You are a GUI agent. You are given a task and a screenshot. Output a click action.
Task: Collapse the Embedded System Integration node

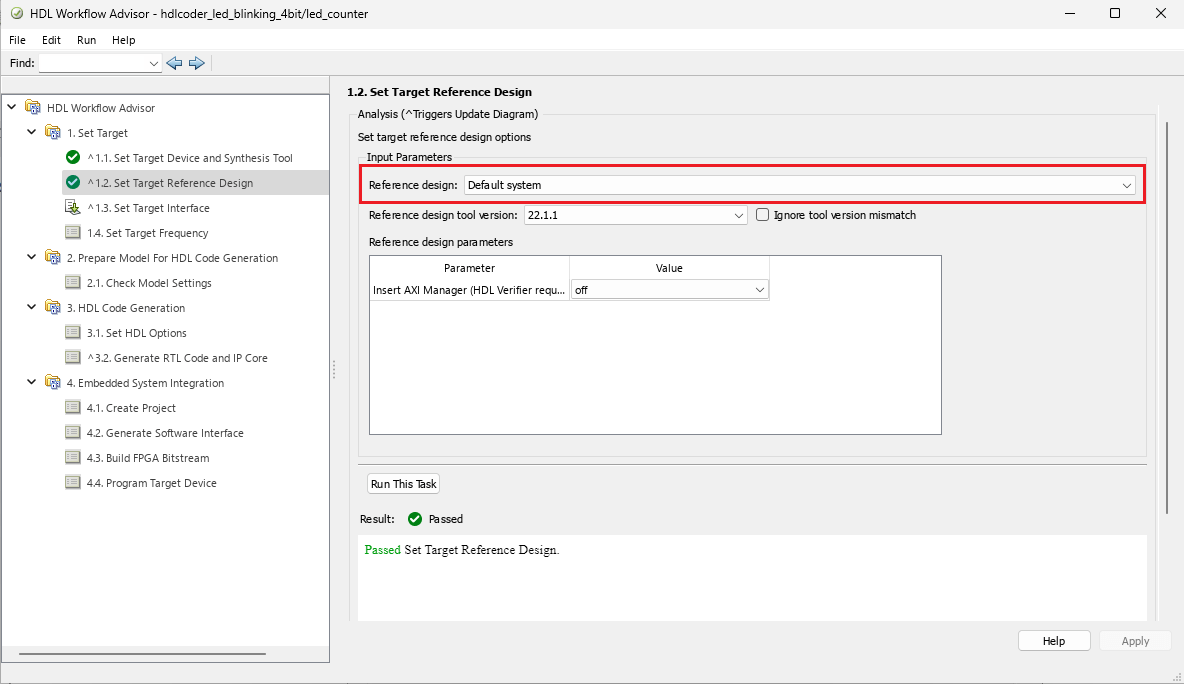point(32,383)
